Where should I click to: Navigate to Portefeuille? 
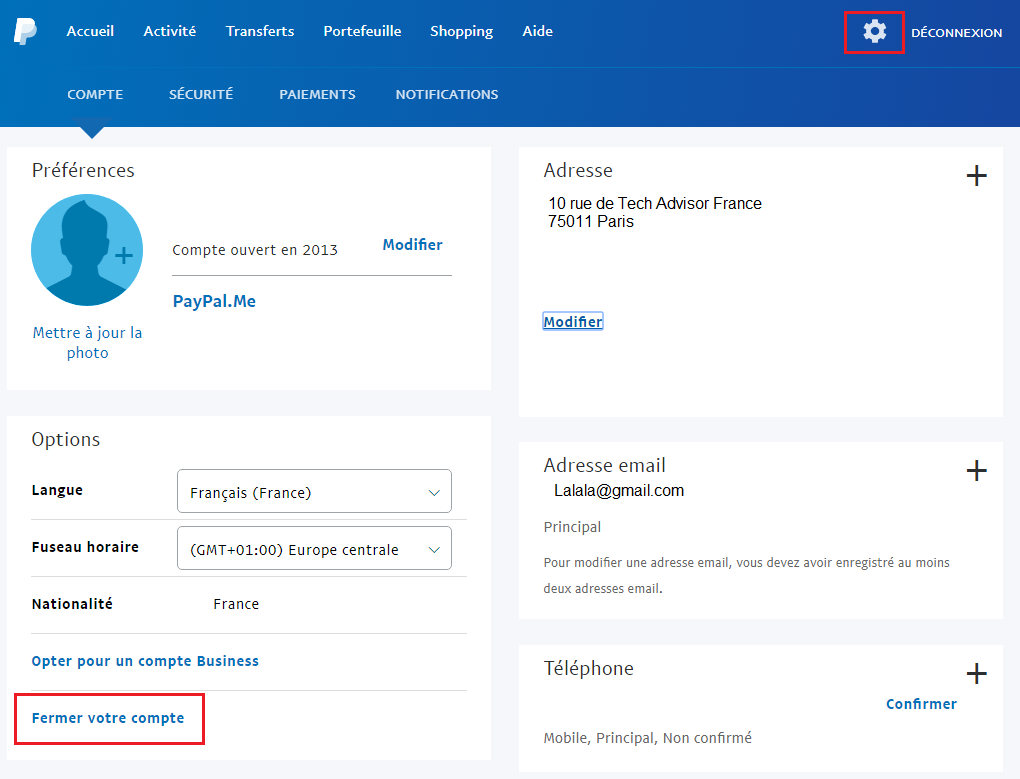tap(362, 31)
